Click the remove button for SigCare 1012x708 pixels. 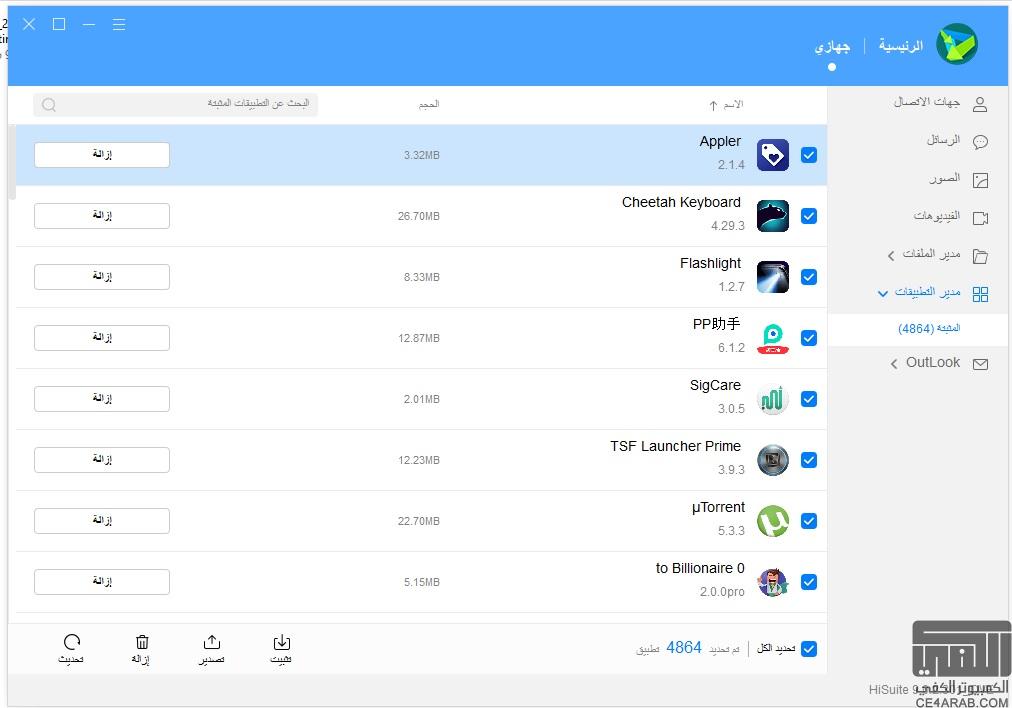click(102, 399)
